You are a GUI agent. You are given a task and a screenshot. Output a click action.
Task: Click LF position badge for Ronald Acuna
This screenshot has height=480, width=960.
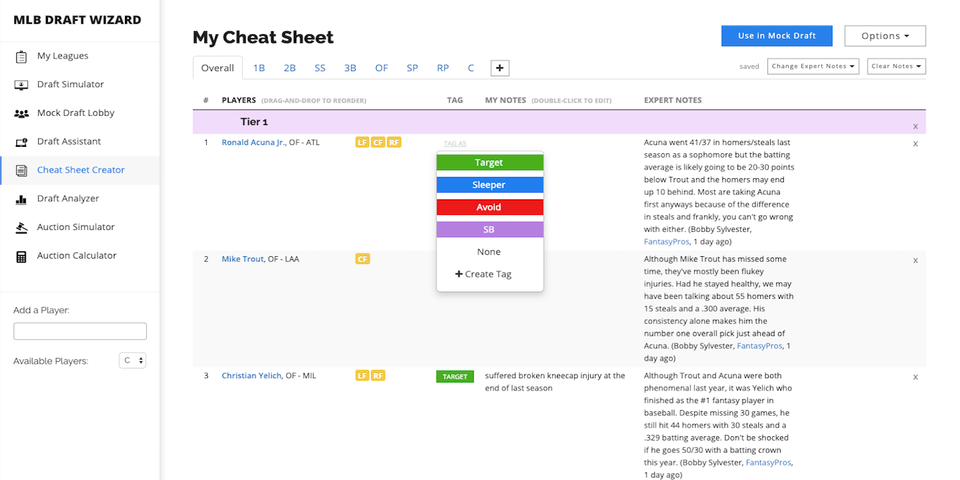point(362,143)
